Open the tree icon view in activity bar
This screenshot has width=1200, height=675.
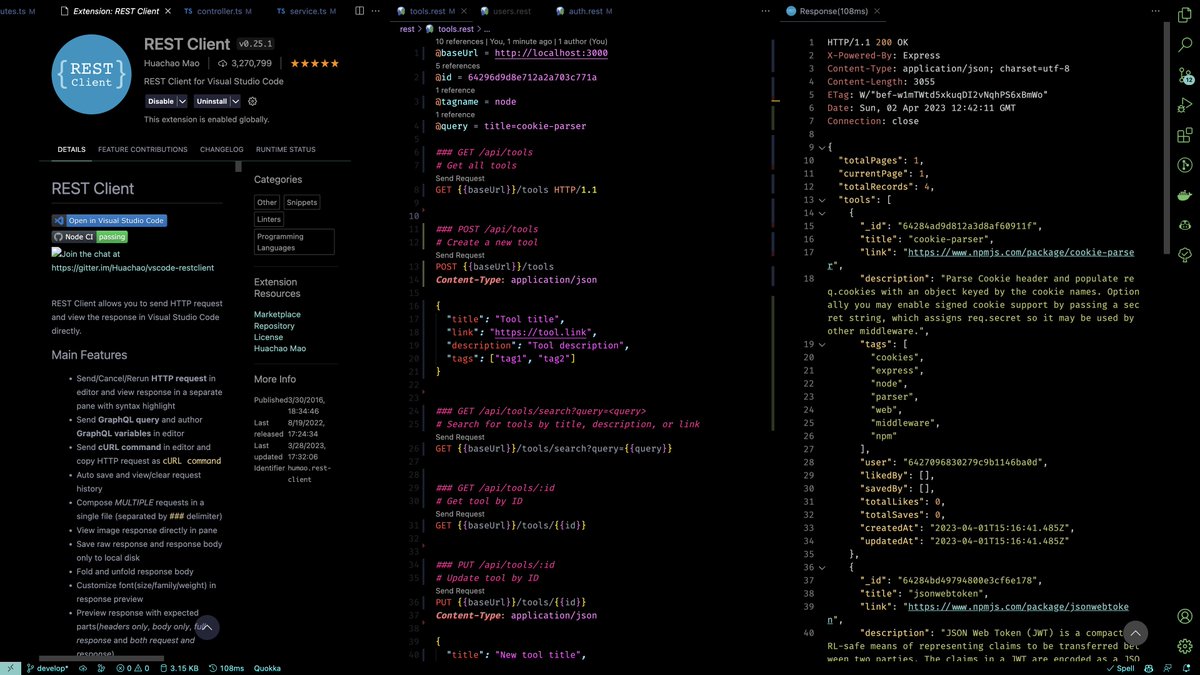1185,255
